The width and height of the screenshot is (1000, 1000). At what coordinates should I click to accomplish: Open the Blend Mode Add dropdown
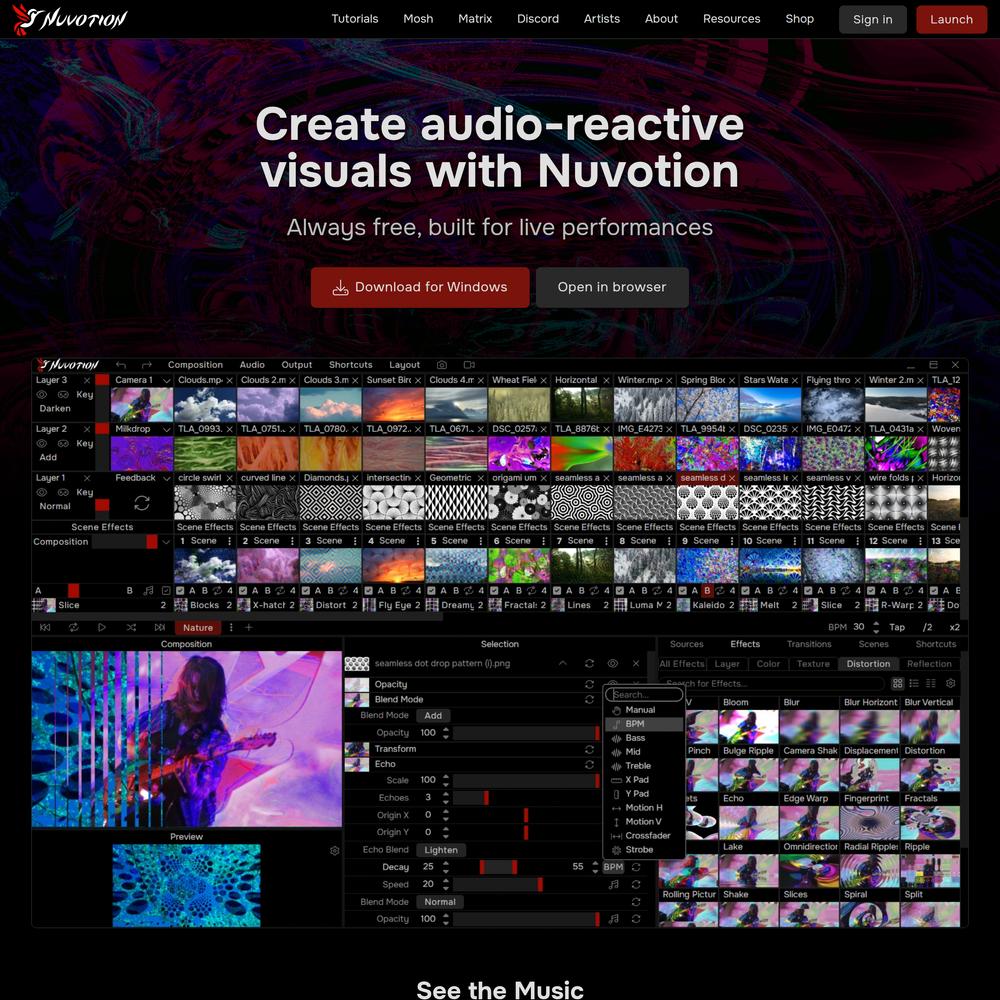(433, 716)
